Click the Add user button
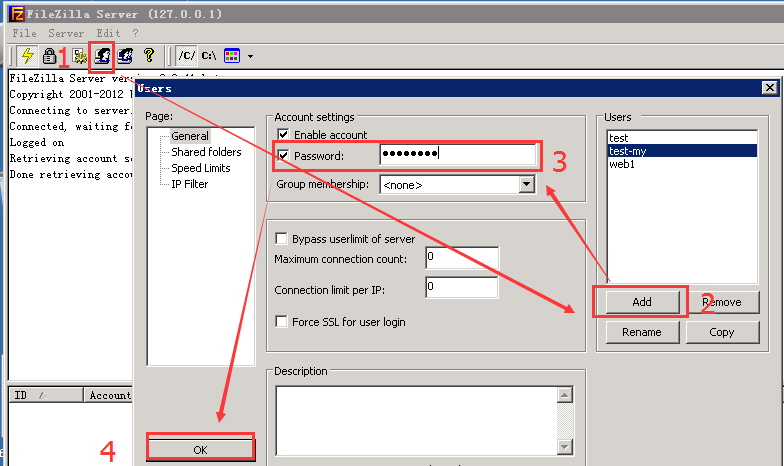 click(641, 302)
